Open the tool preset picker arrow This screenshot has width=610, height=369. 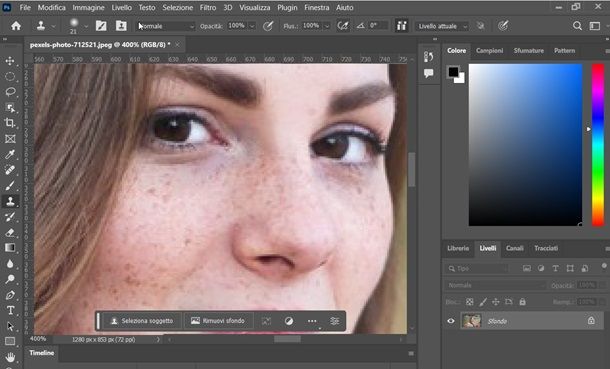coord(54,26)
